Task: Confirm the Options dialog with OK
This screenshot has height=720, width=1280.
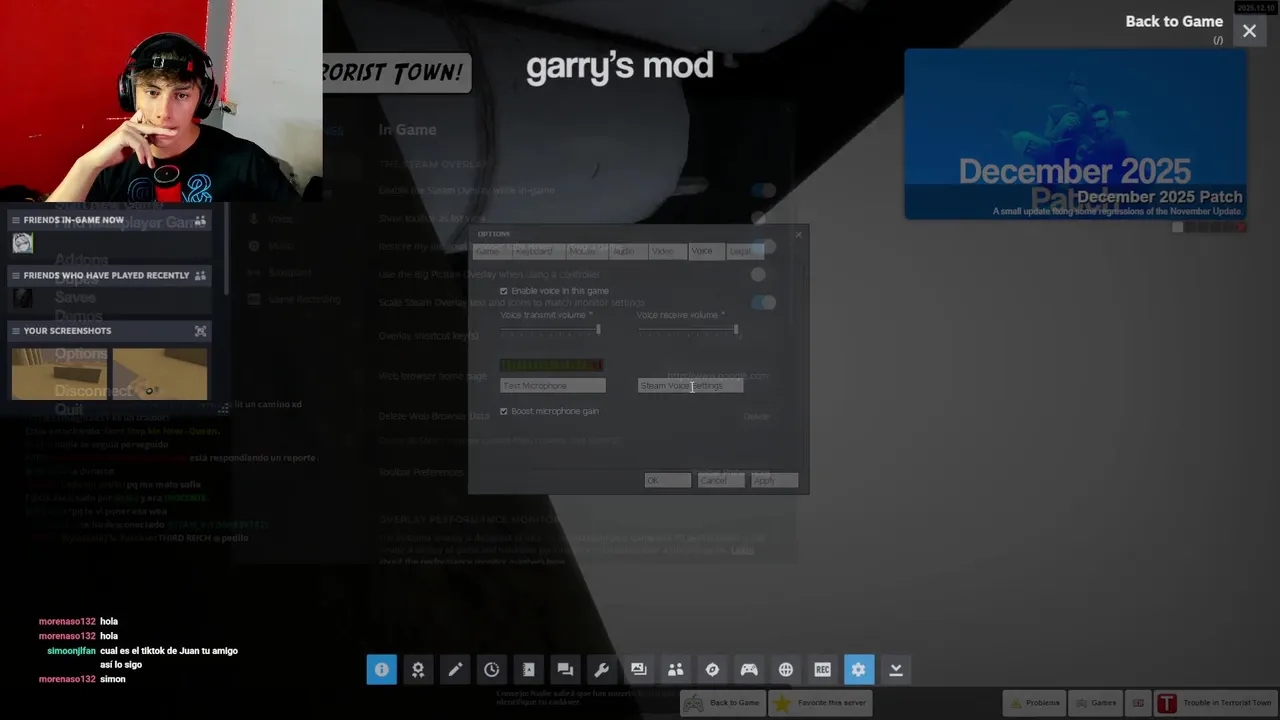Action: [x=667, y=481]
